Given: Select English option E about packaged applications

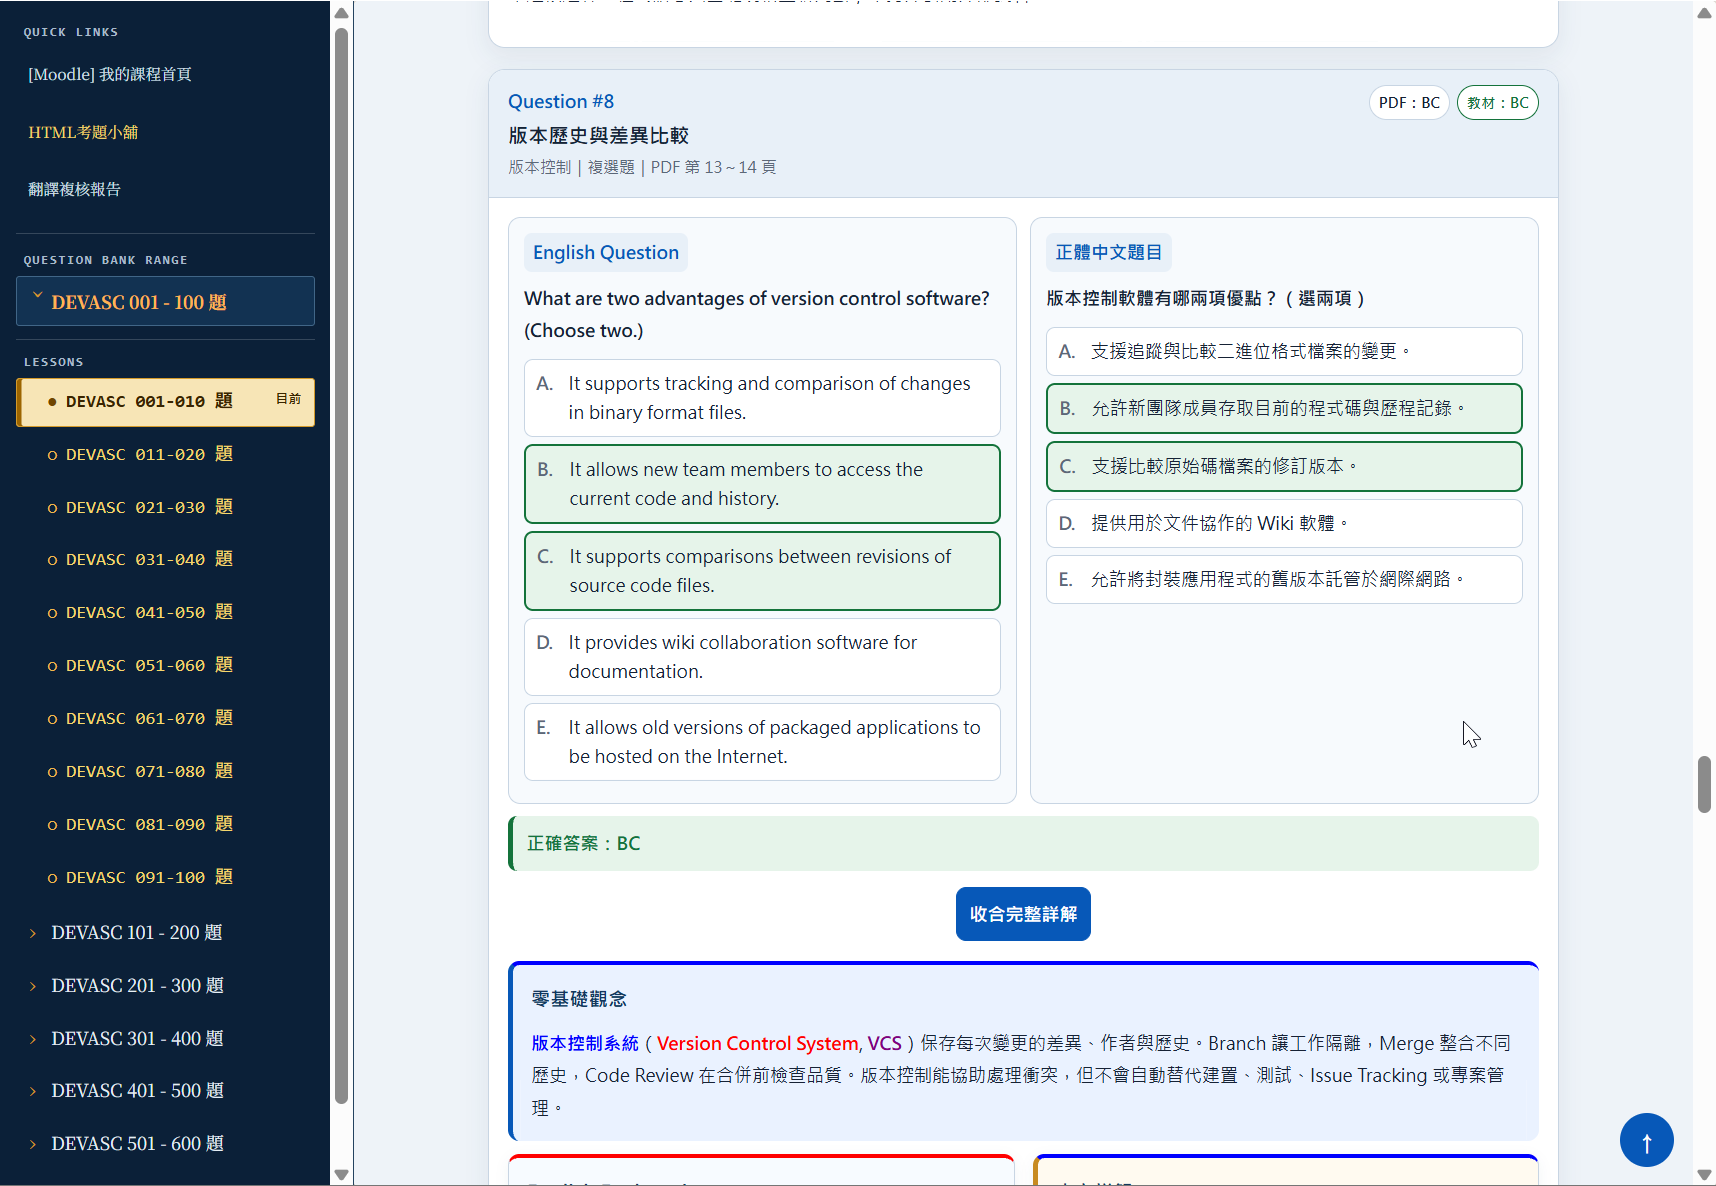Looking at the screenshot, I should (762, 742).
